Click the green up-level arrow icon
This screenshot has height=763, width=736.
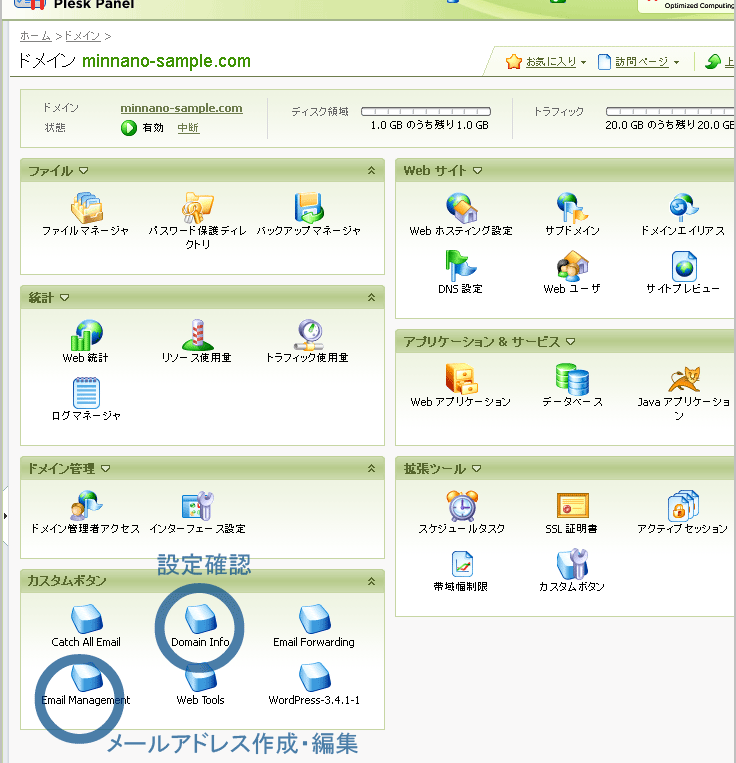713,62
